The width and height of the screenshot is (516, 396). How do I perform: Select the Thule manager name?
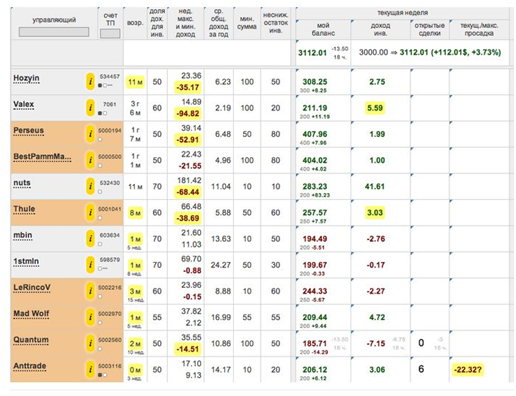(24, 209)
